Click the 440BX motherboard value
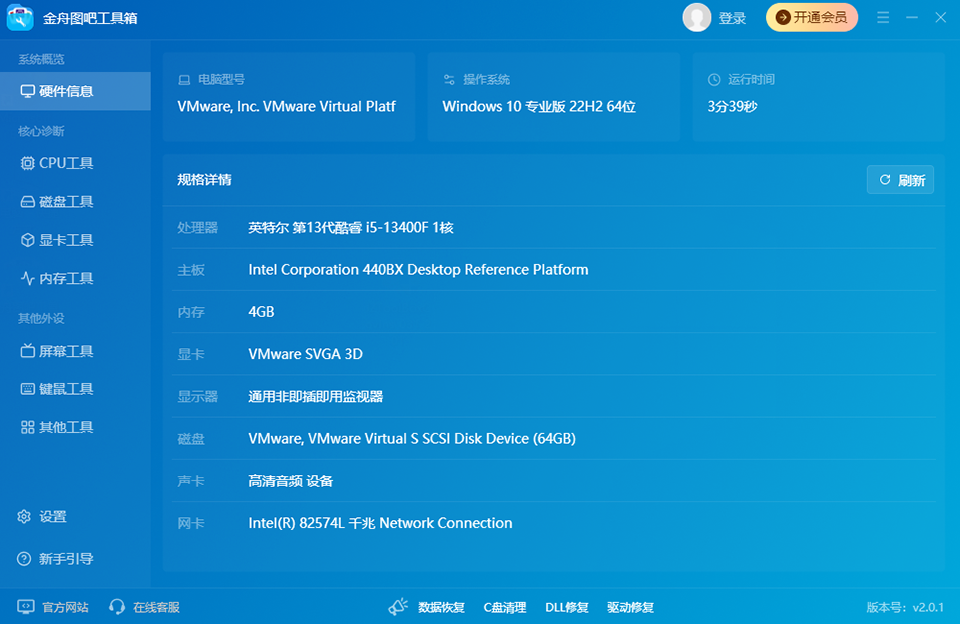960x624 pixels. (x=418, y=270)
